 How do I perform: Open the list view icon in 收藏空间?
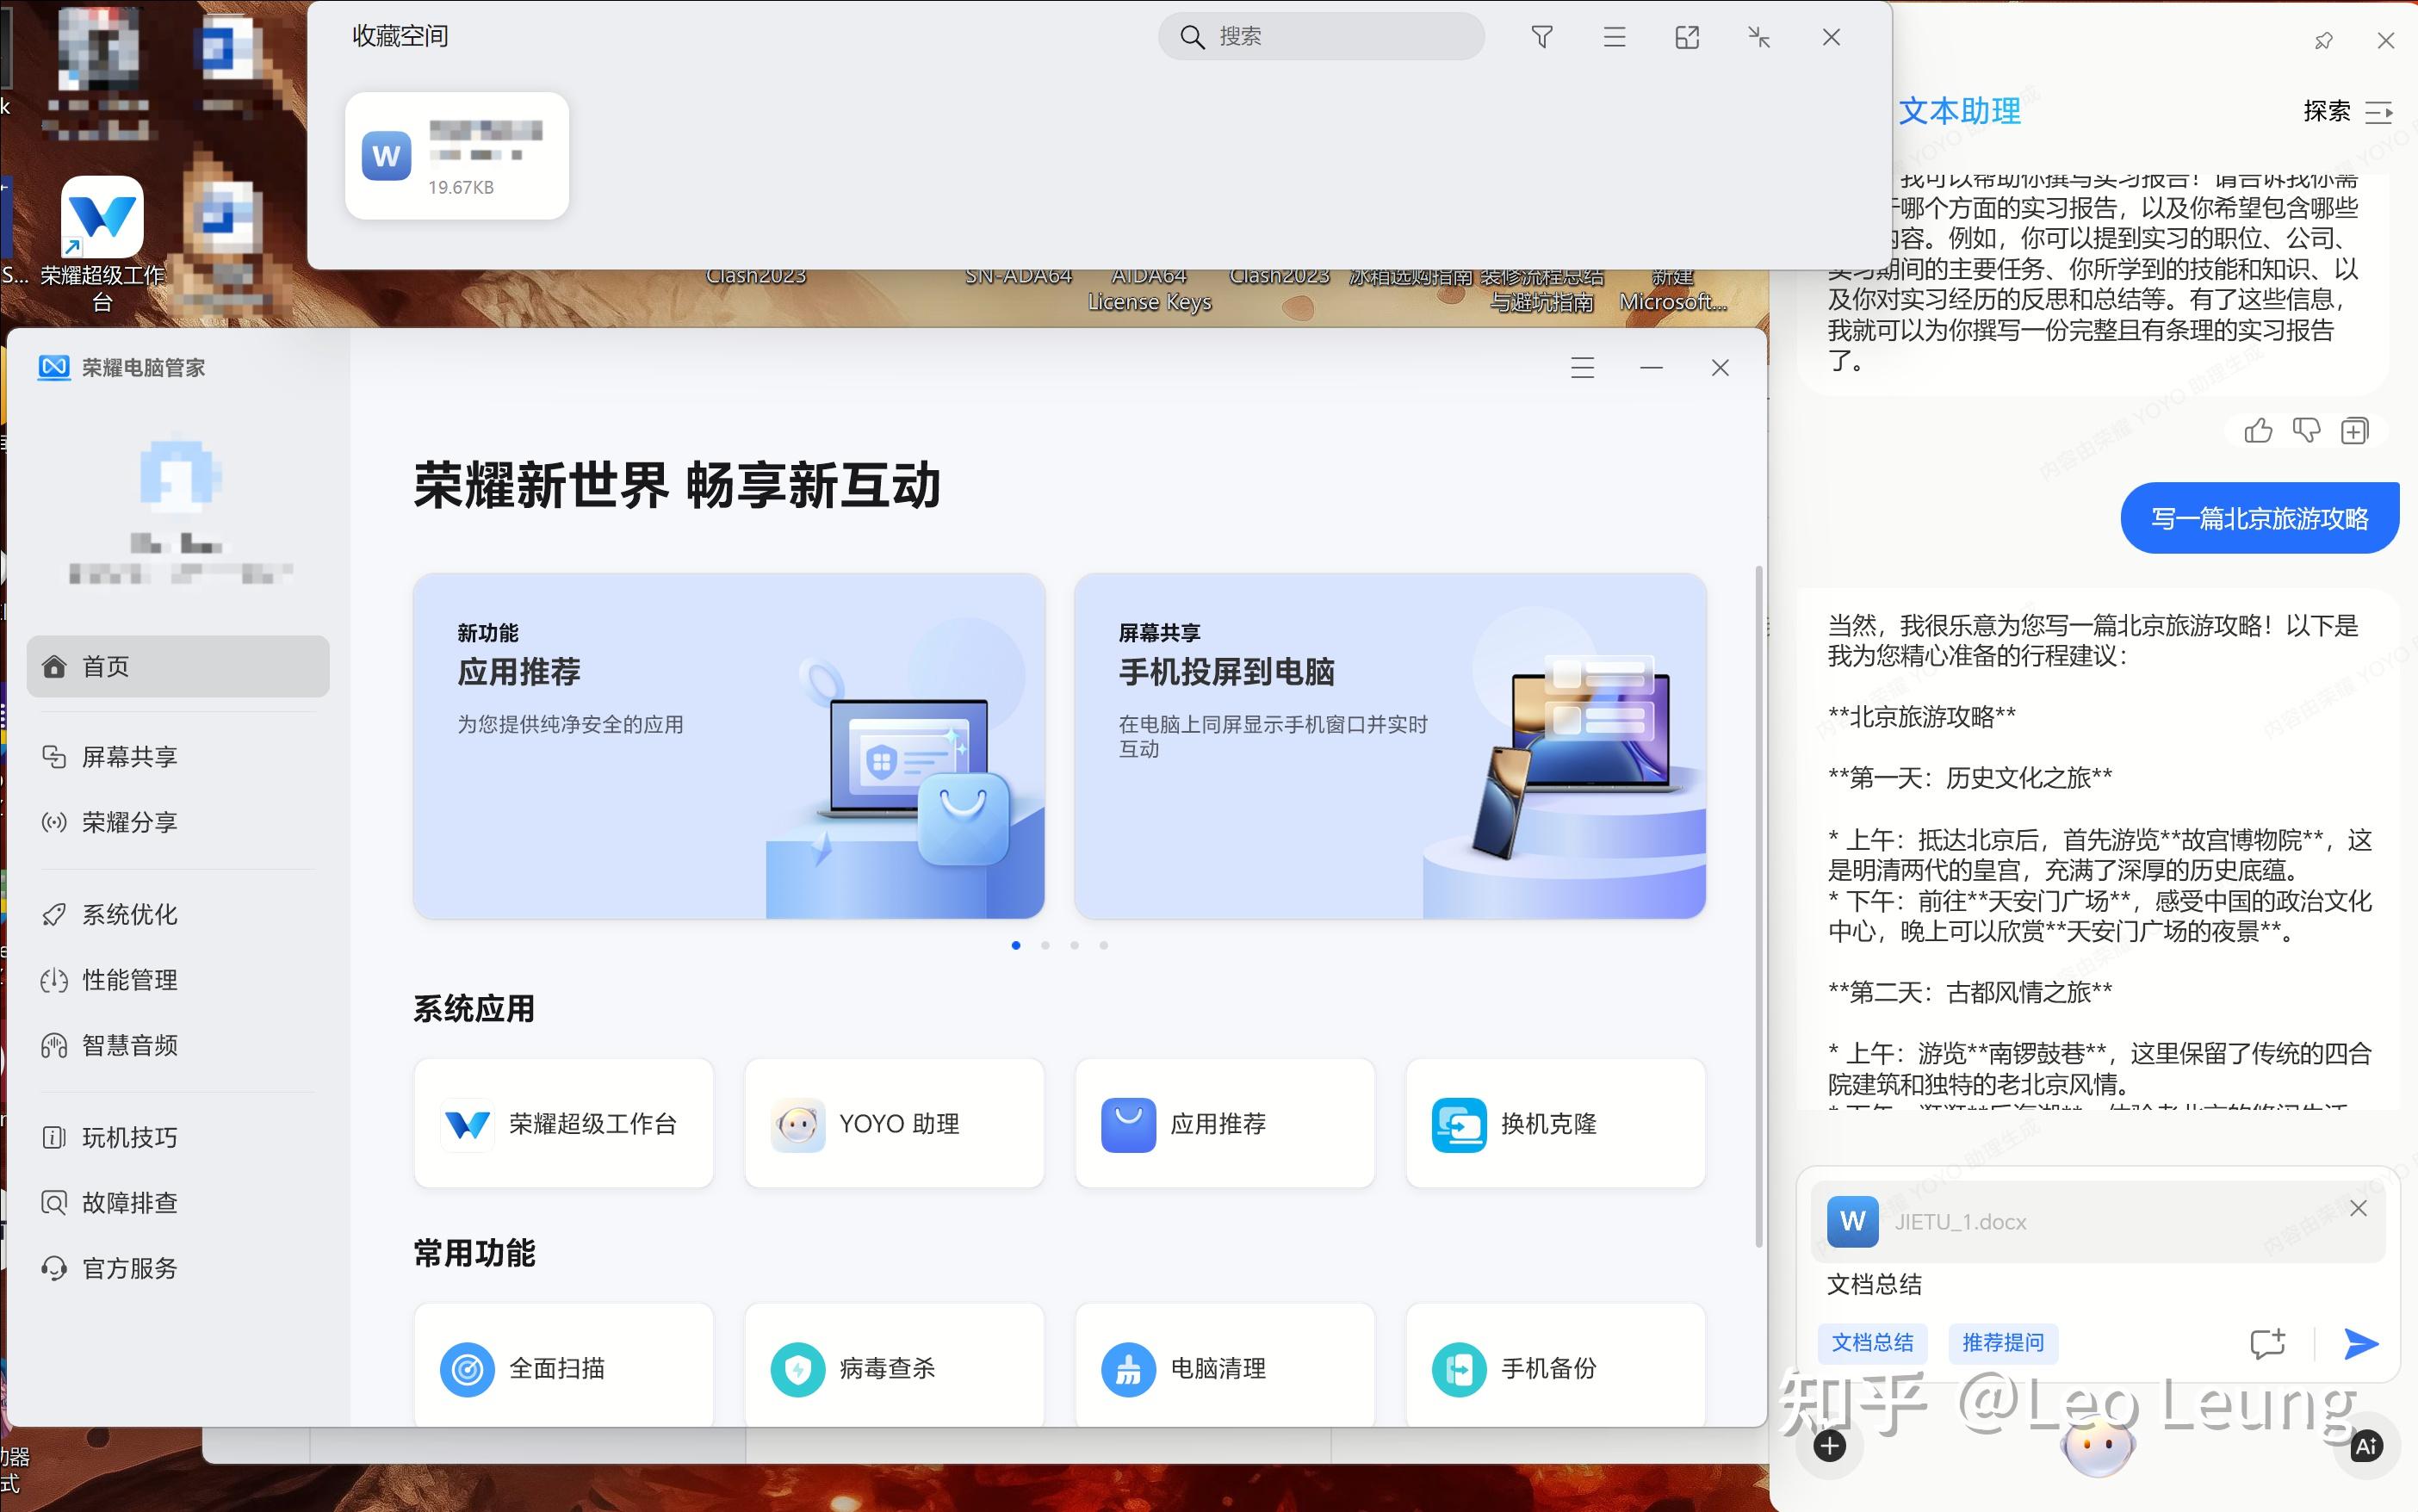click(1614, 37)
